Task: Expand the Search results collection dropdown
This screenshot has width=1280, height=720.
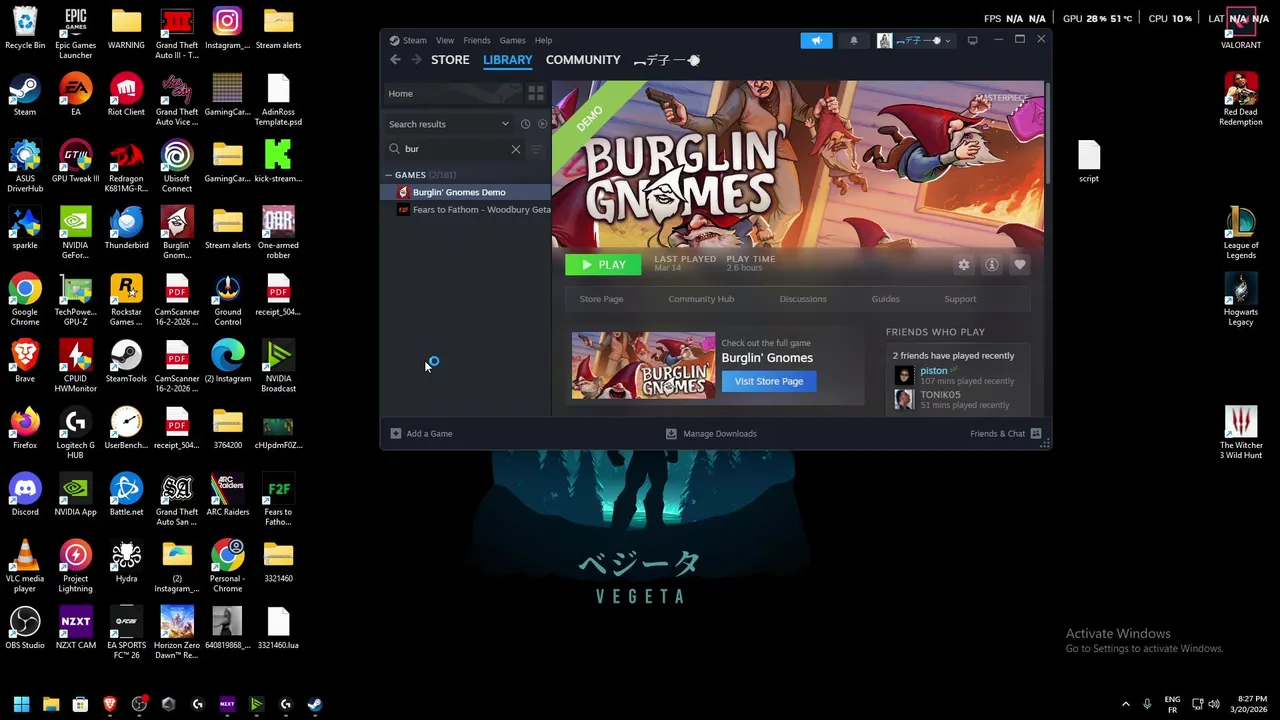Action: point(505,124)
